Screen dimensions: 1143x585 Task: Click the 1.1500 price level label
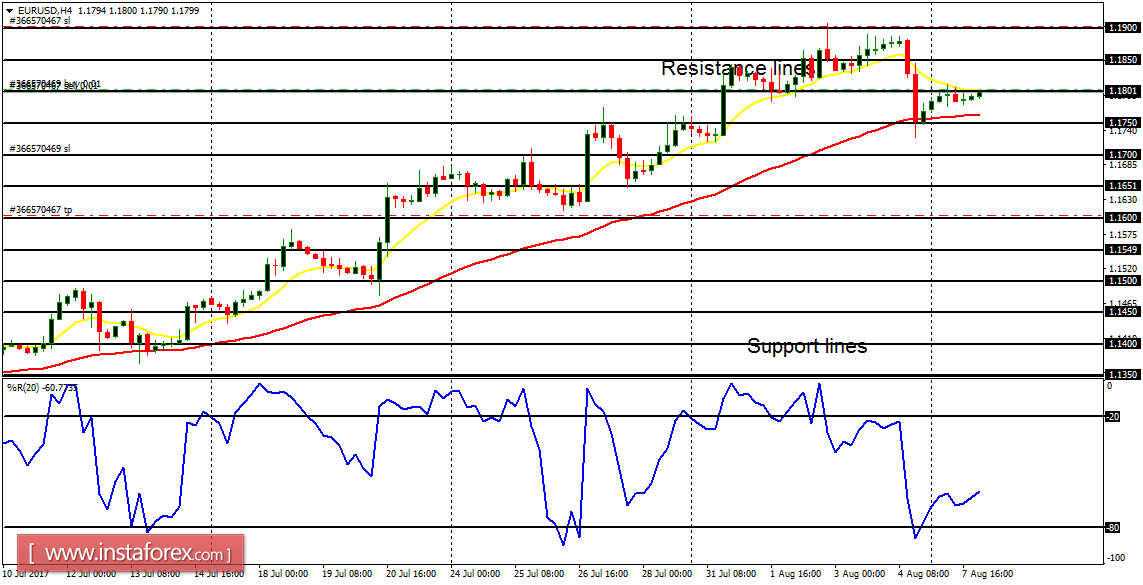[x=1122, y=281]
